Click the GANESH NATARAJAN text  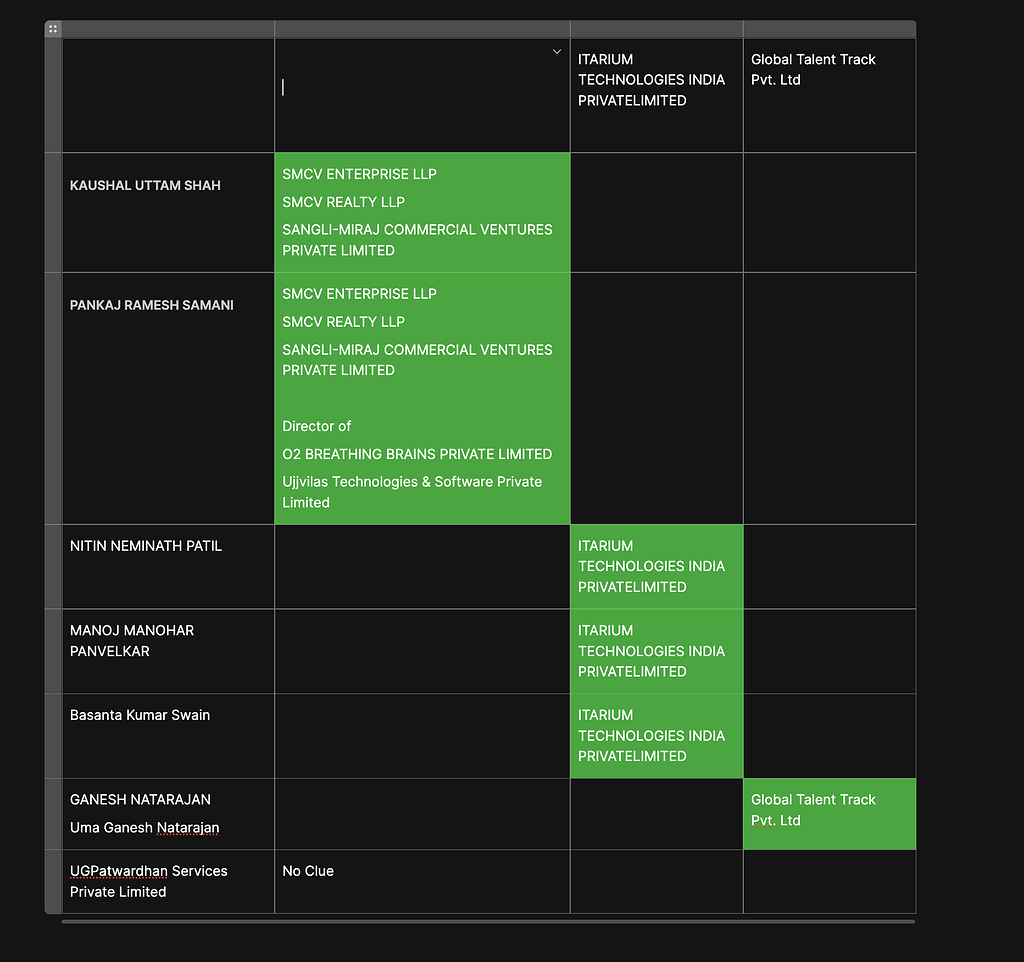click(140, 800)
